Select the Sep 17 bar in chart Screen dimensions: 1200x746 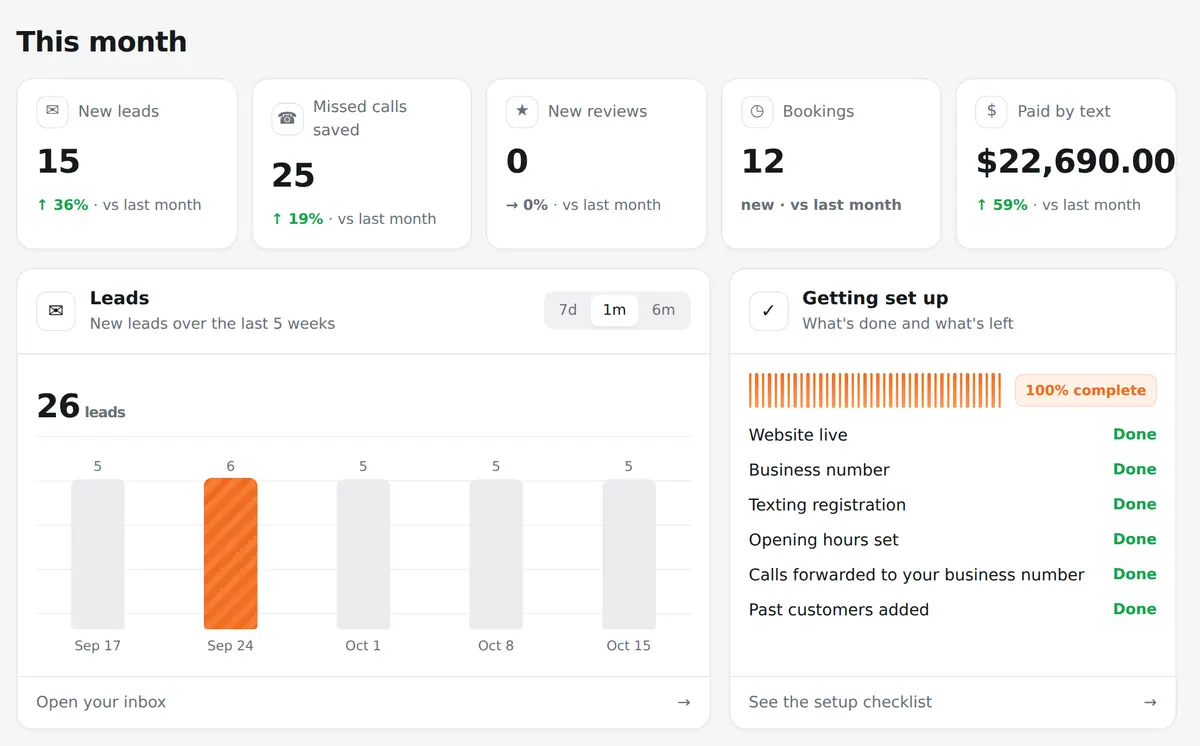[x=98, y=554]
